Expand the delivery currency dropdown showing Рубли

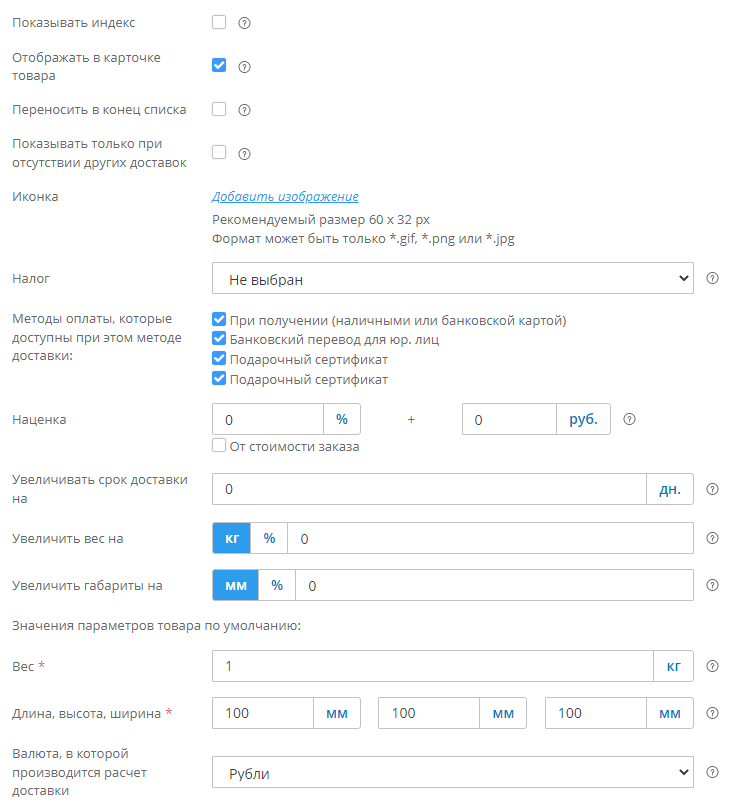453,773
